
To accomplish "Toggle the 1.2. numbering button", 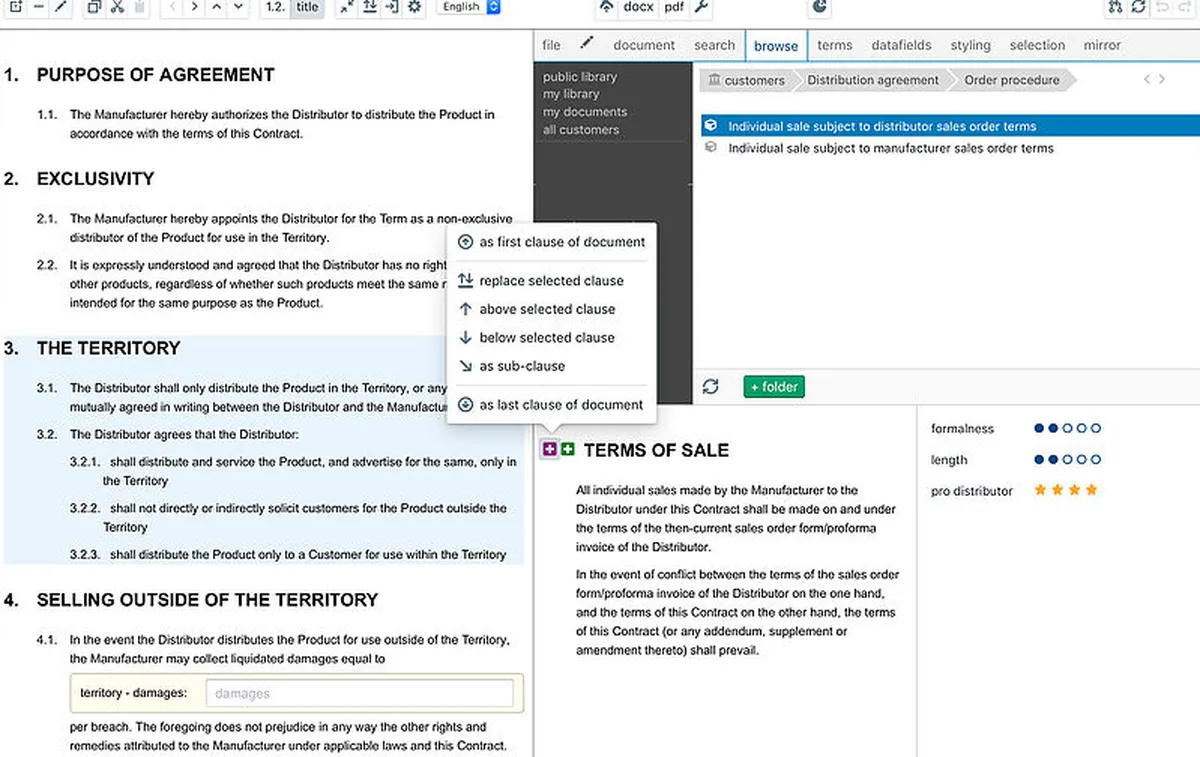I will [x=277, y=7].
